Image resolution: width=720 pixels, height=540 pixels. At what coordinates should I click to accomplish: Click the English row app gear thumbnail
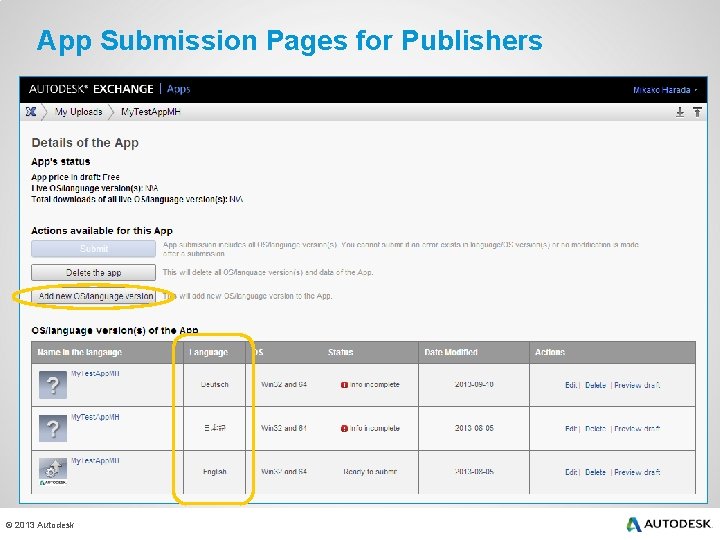pyautogui.click(x=53, y=472)
